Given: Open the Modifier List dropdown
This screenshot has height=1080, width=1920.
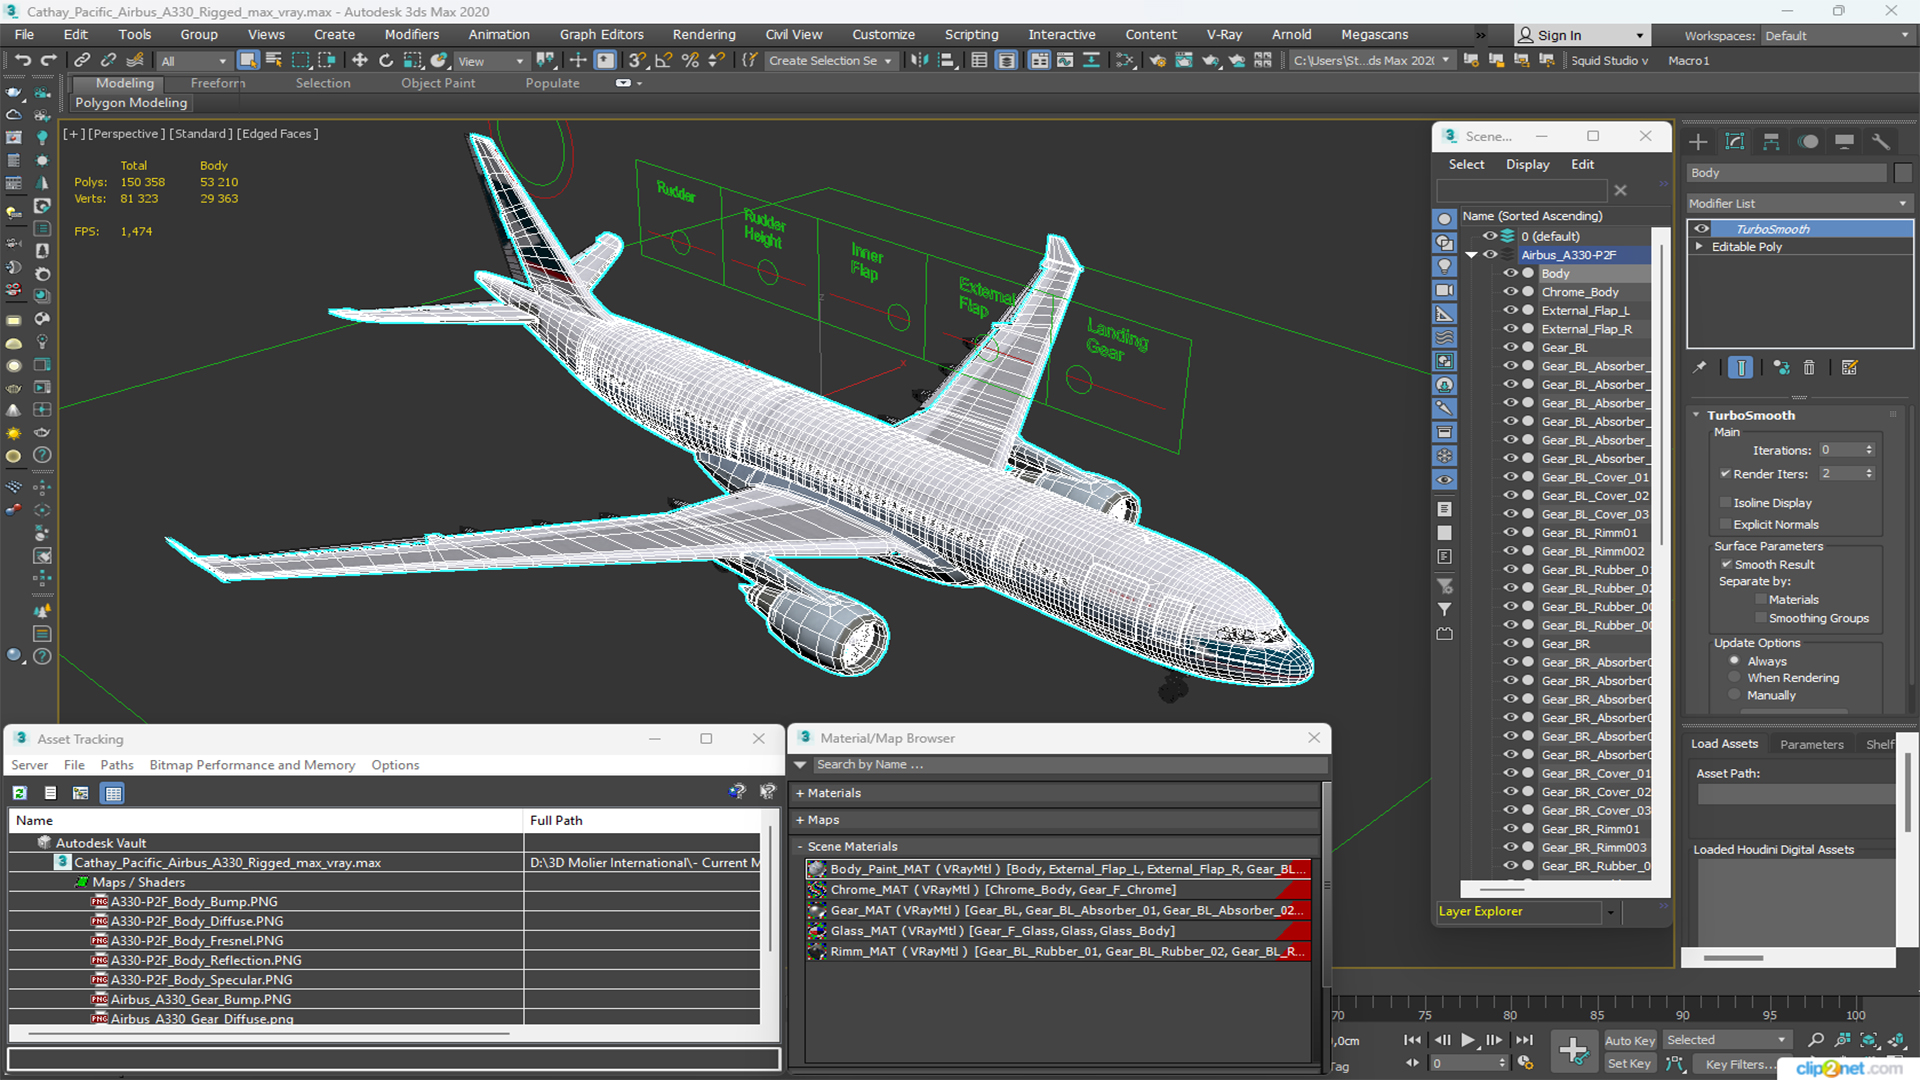Looking at the screenshot, I should point(1799,203).
